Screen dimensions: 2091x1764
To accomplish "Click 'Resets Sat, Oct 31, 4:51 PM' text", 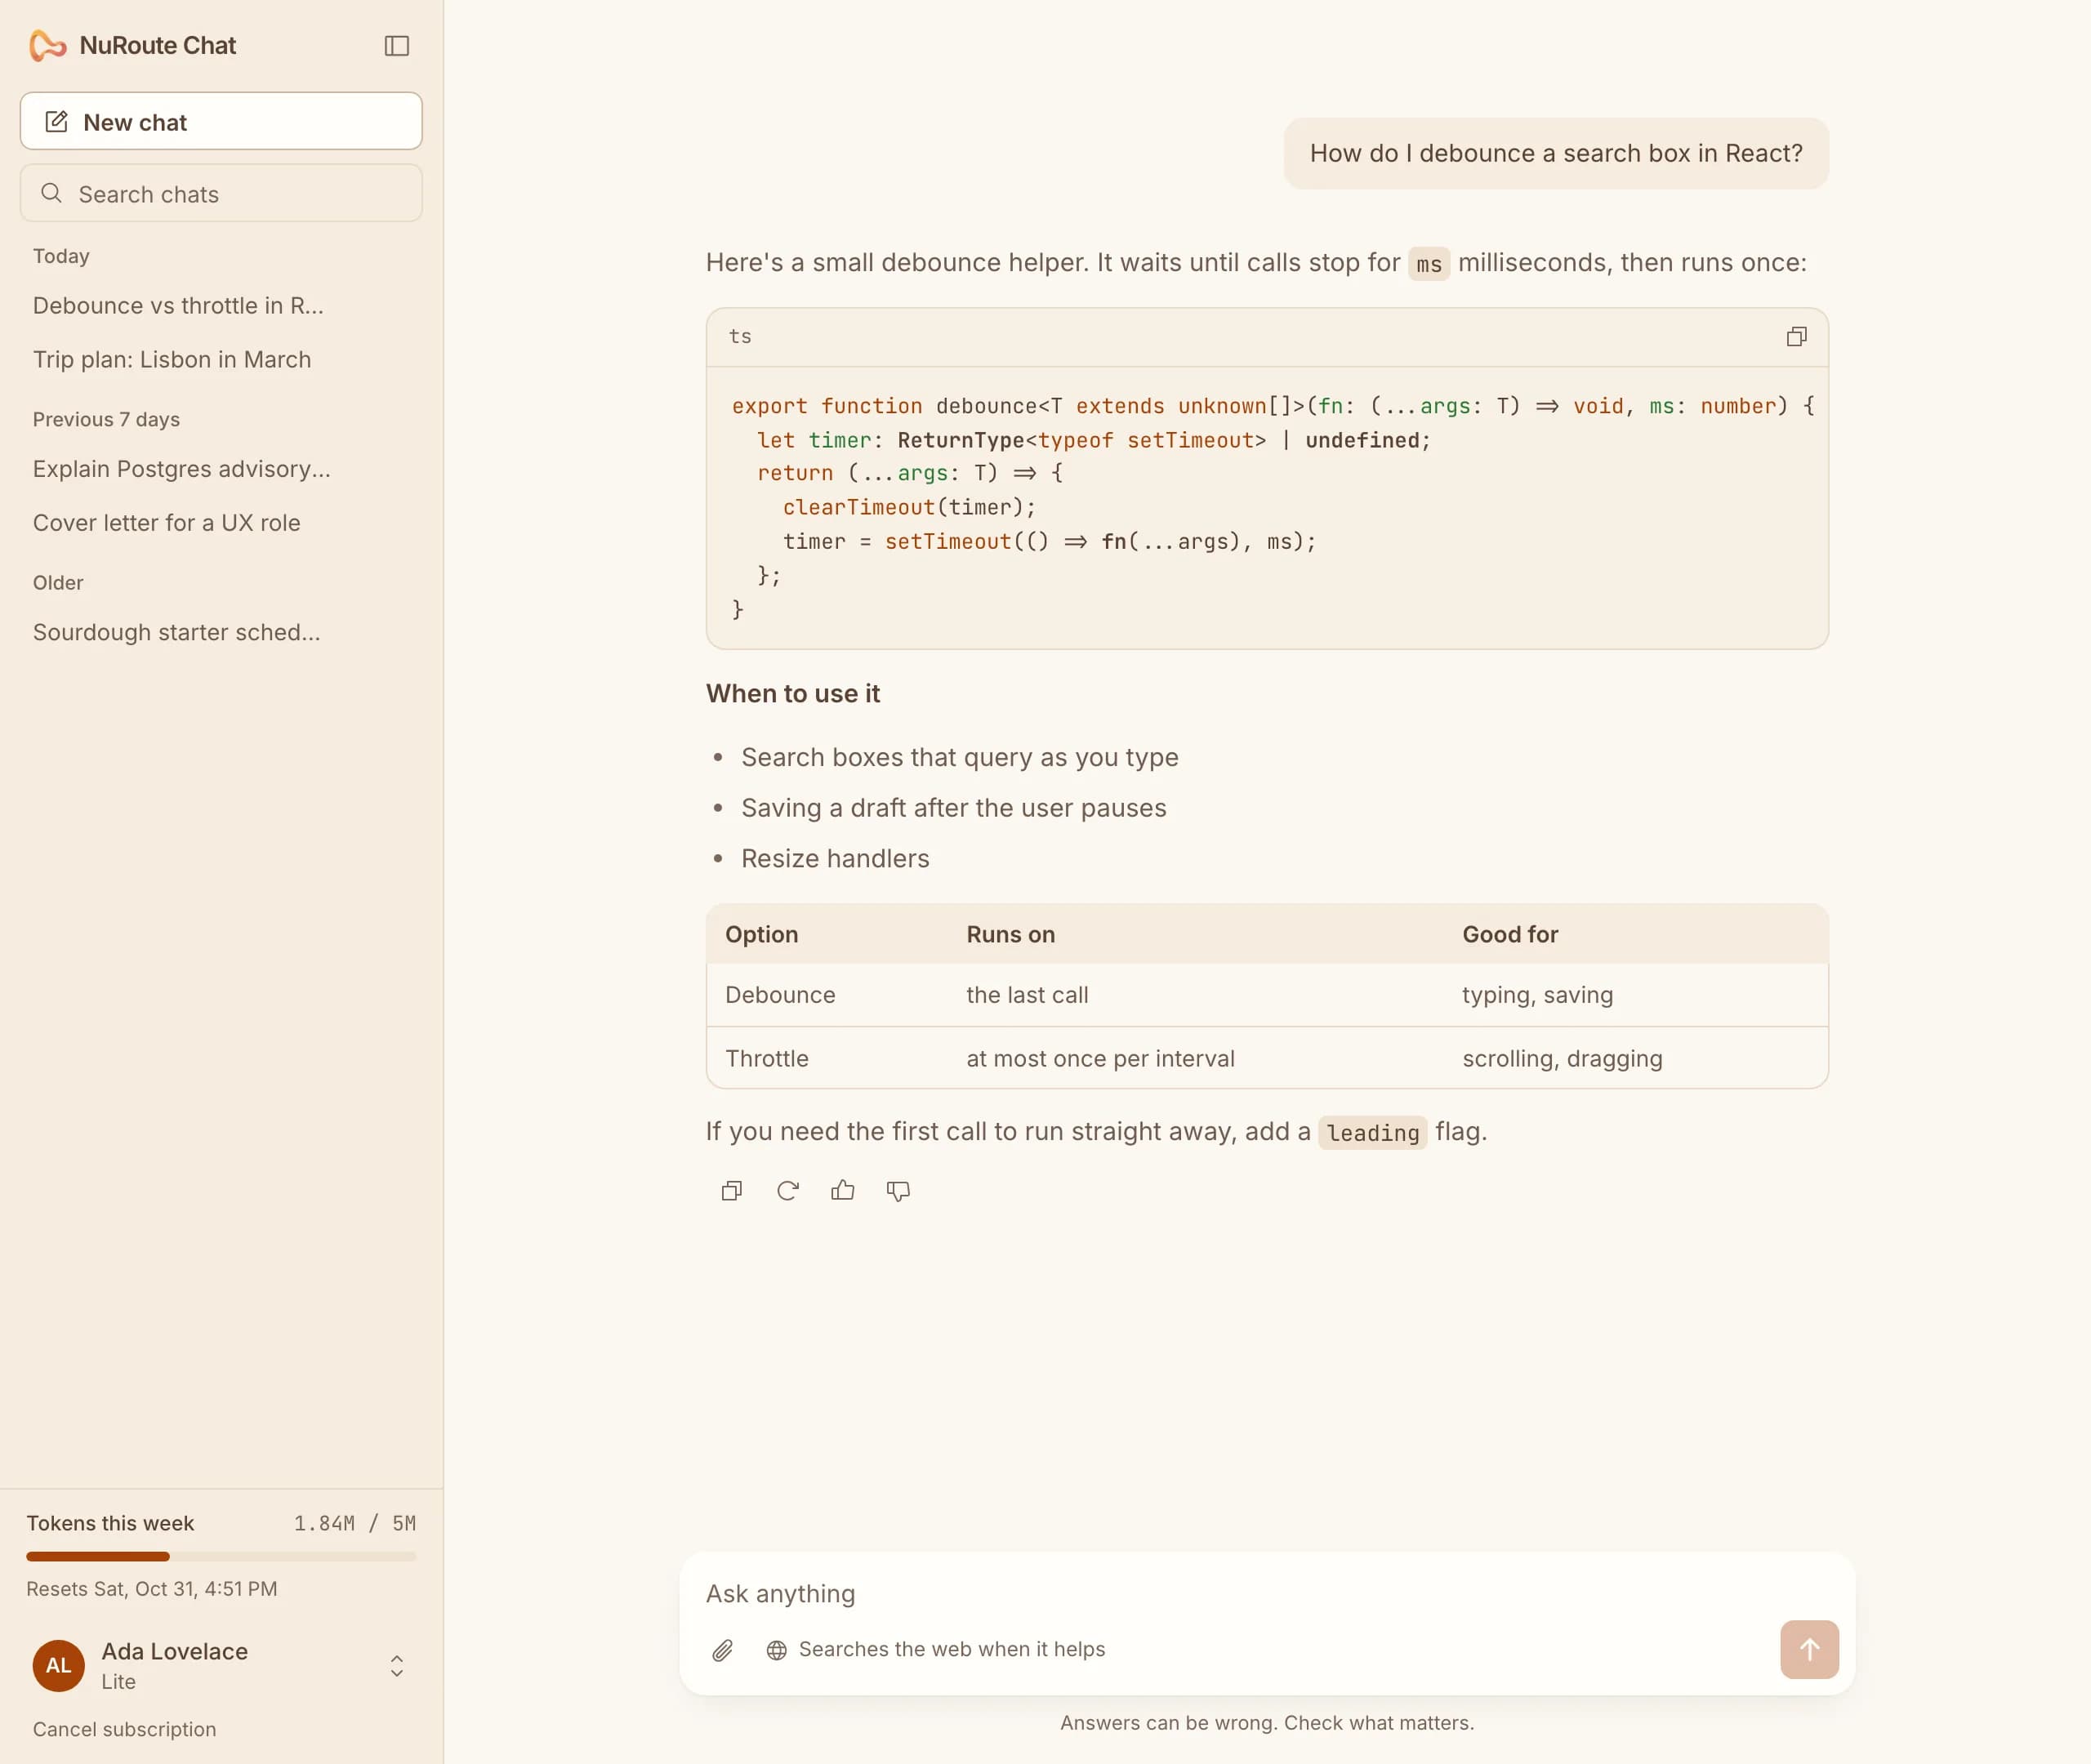I will (152, 1589).
